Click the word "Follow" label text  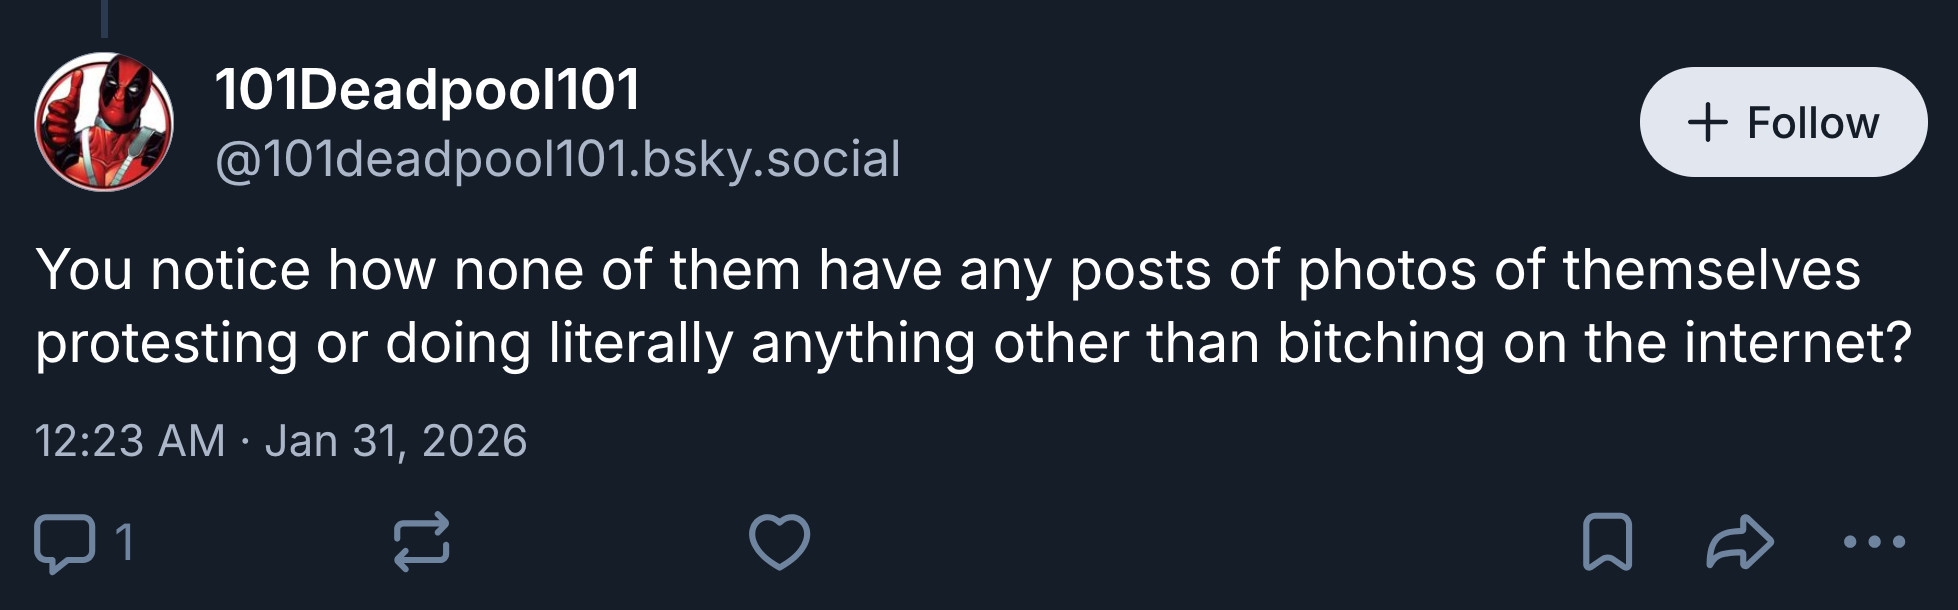tap(1812, 123)
